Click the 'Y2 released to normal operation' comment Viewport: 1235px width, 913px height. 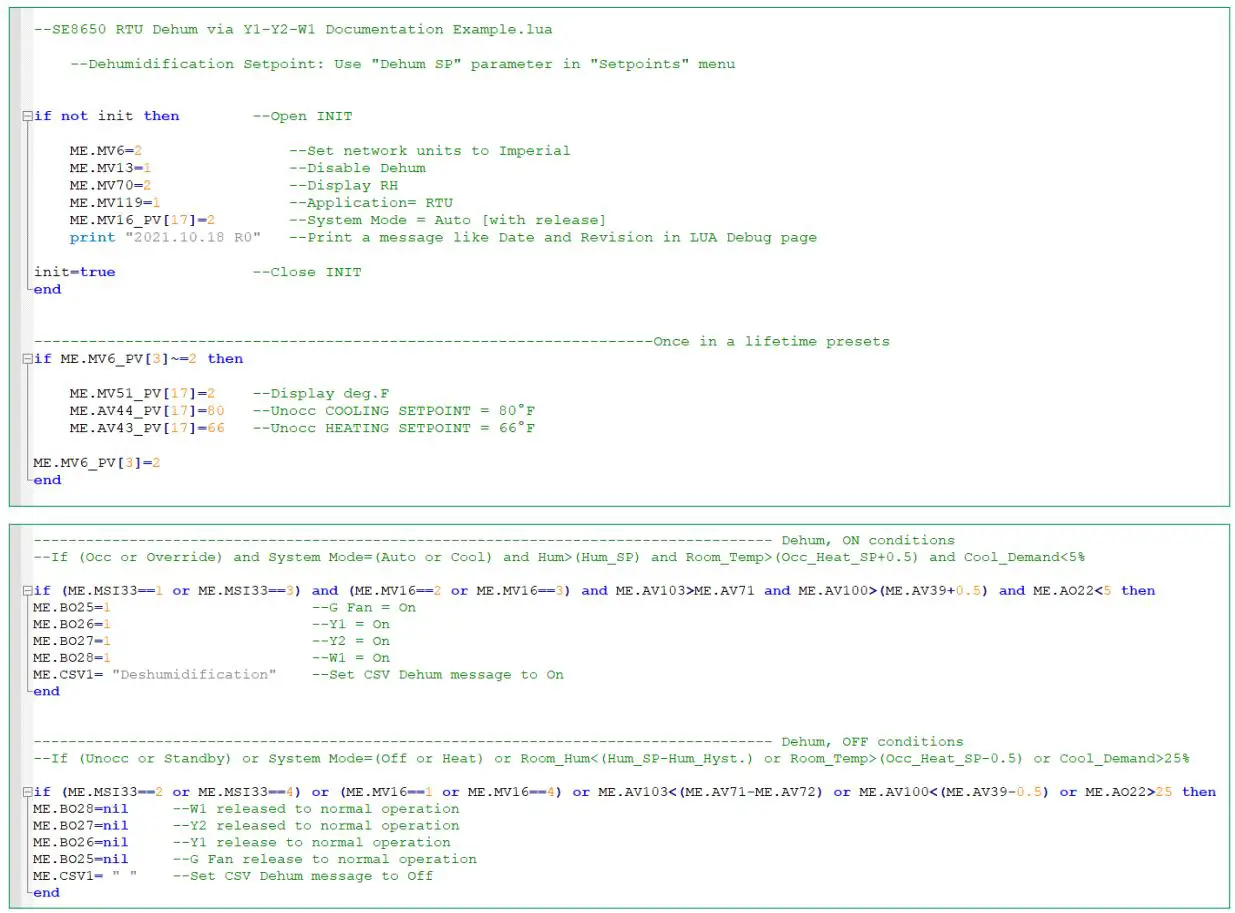click(317, 826)
